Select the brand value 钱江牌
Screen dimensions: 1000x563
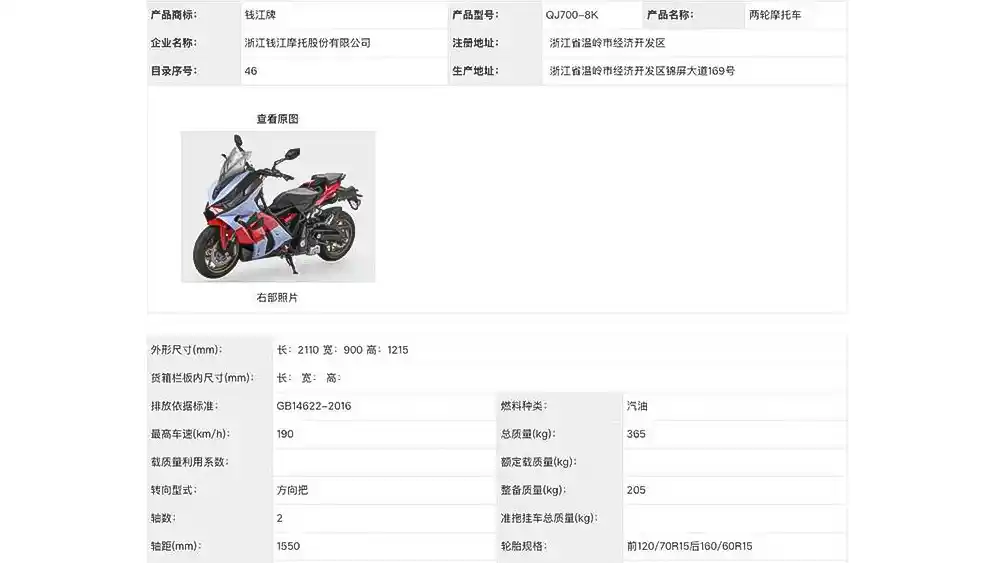point(260,15)
